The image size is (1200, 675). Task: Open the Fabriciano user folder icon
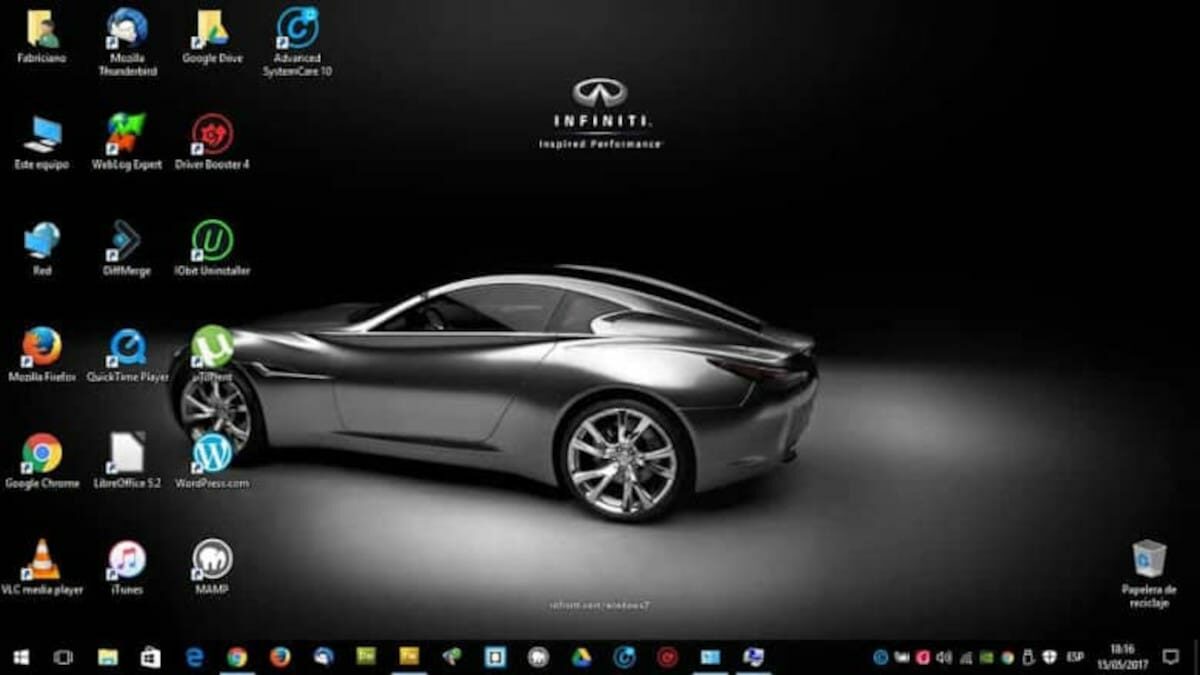point(42,35)
